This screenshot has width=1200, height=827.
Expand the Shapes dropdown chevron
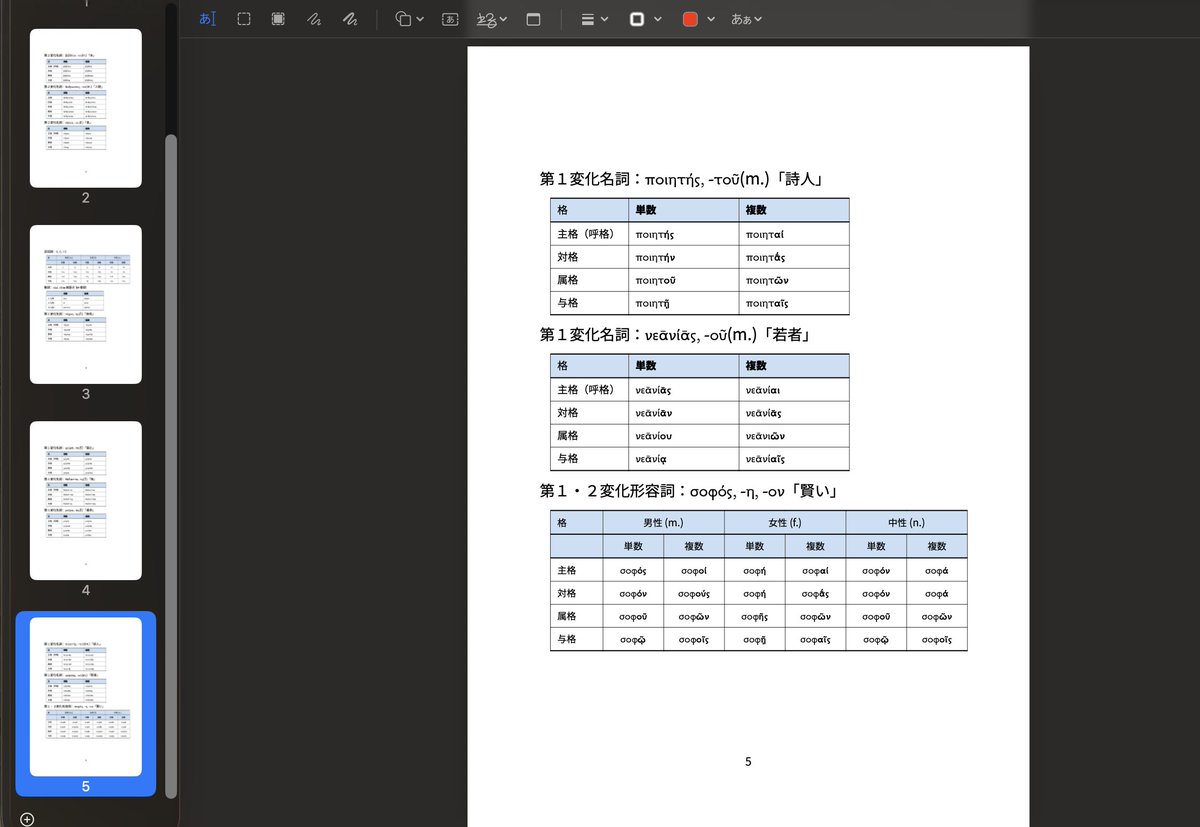pos(420,19)
